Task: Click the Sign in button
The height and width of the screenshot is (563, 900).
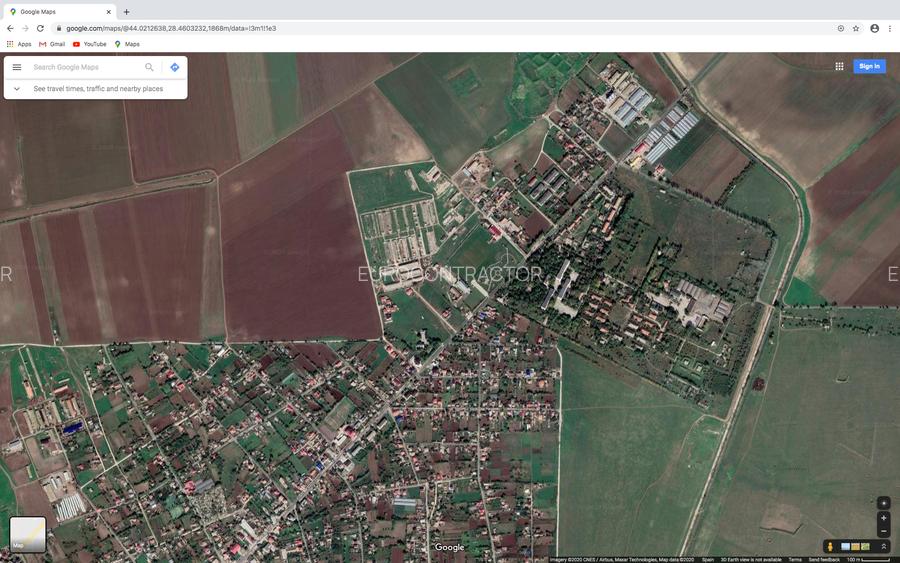Action: (x=869, y=66)
